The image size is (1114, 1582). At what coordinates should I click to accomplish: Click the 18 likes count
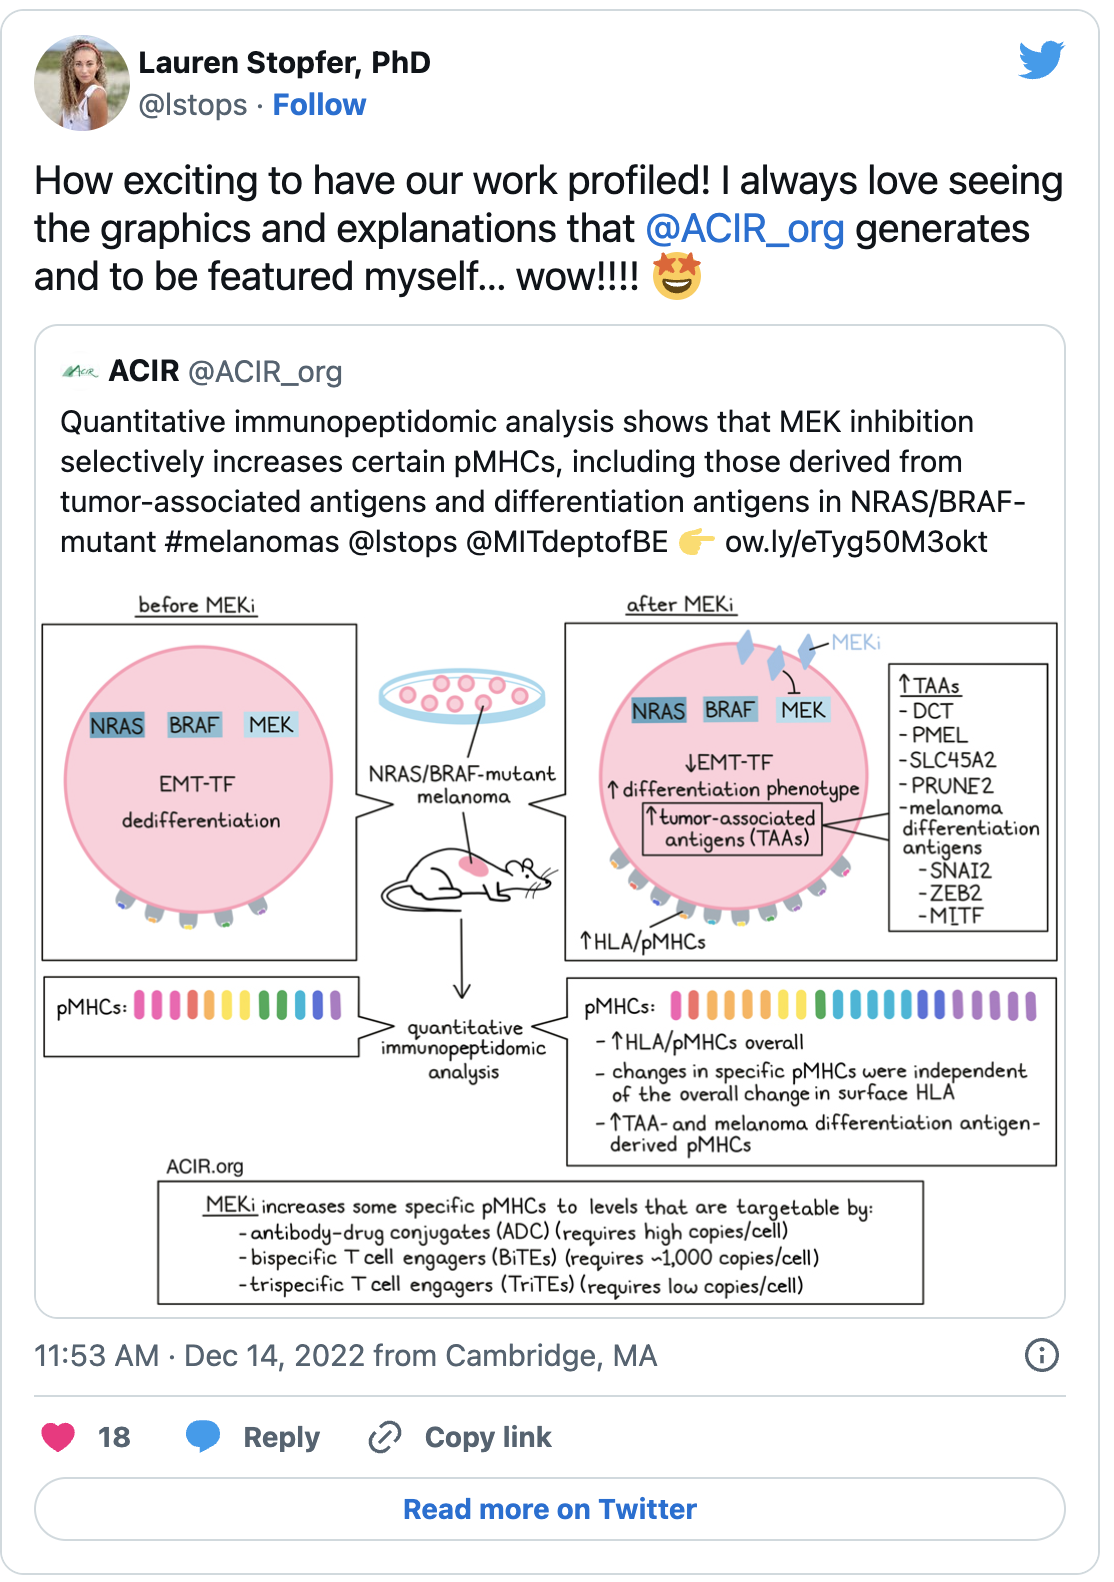[x=114, y=1437]
